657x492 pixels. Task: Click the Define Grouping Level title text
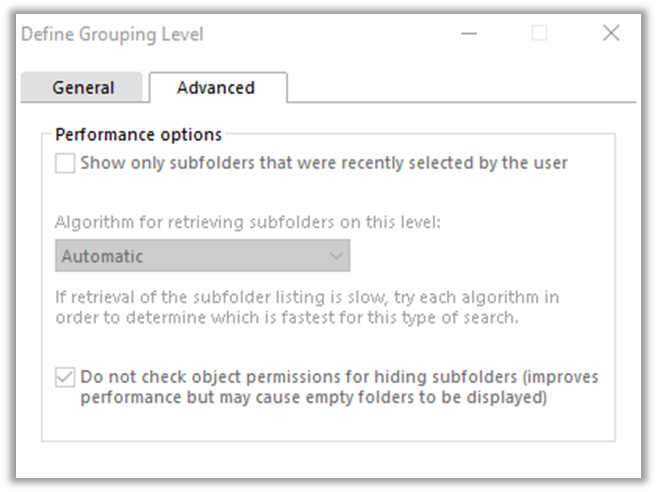[112, 35]
